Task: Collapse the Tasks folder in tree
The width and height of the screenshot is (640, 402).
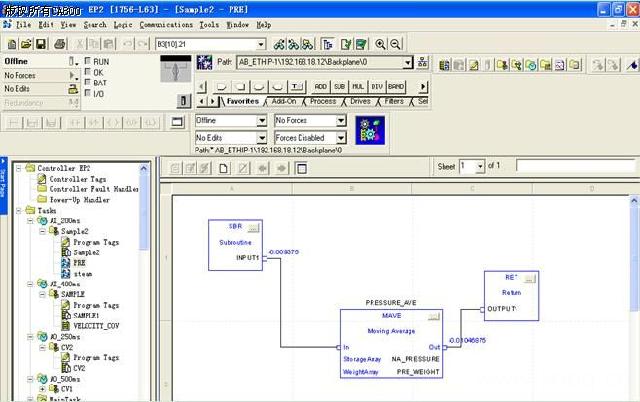Action: [18, 211]
